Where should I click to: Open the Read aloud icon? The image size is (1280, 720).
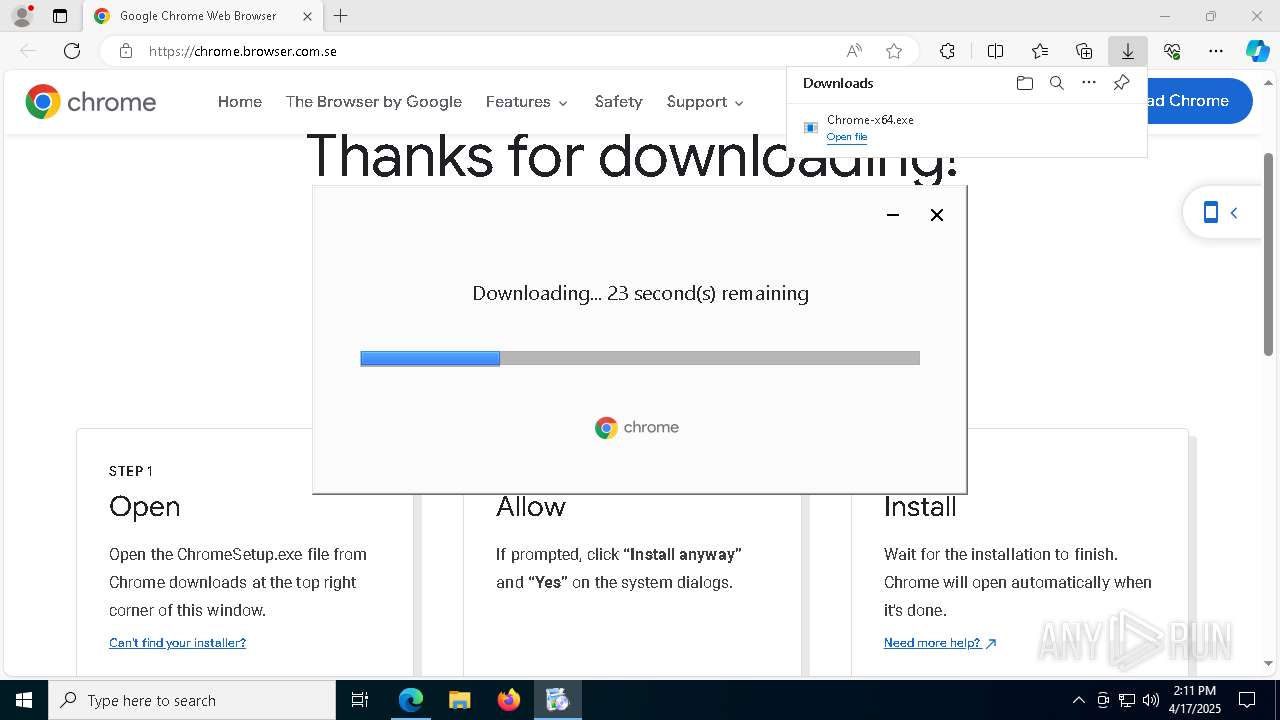point(854,51)
